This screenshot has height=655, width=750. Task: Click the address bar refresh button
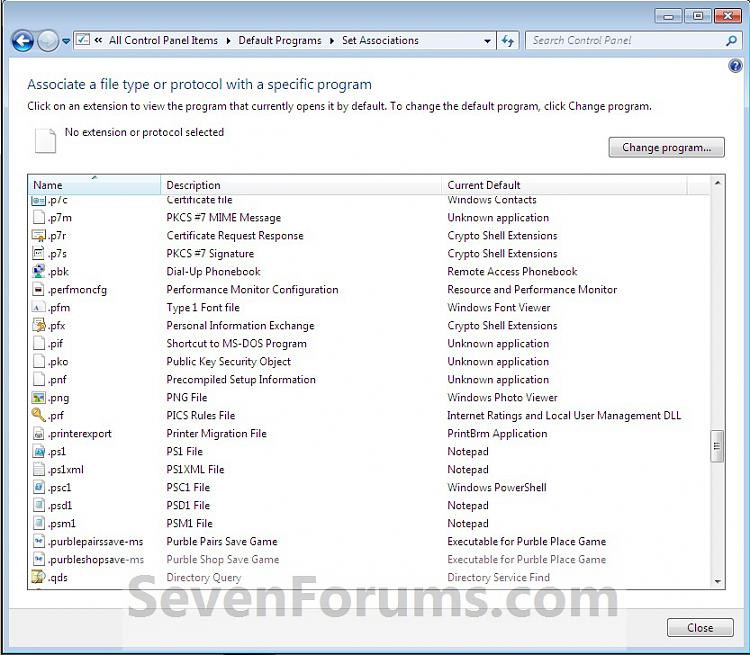(x=507, y=41)
